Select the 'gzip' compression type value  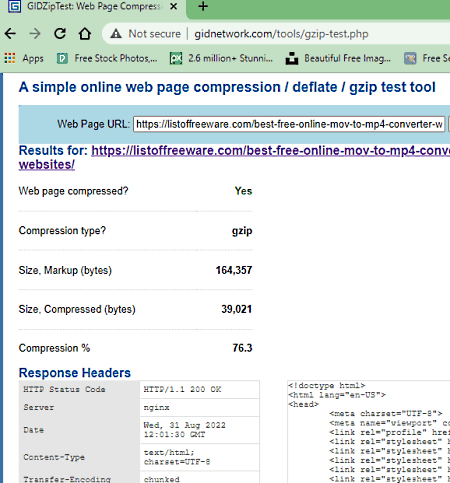coord(242,231)
